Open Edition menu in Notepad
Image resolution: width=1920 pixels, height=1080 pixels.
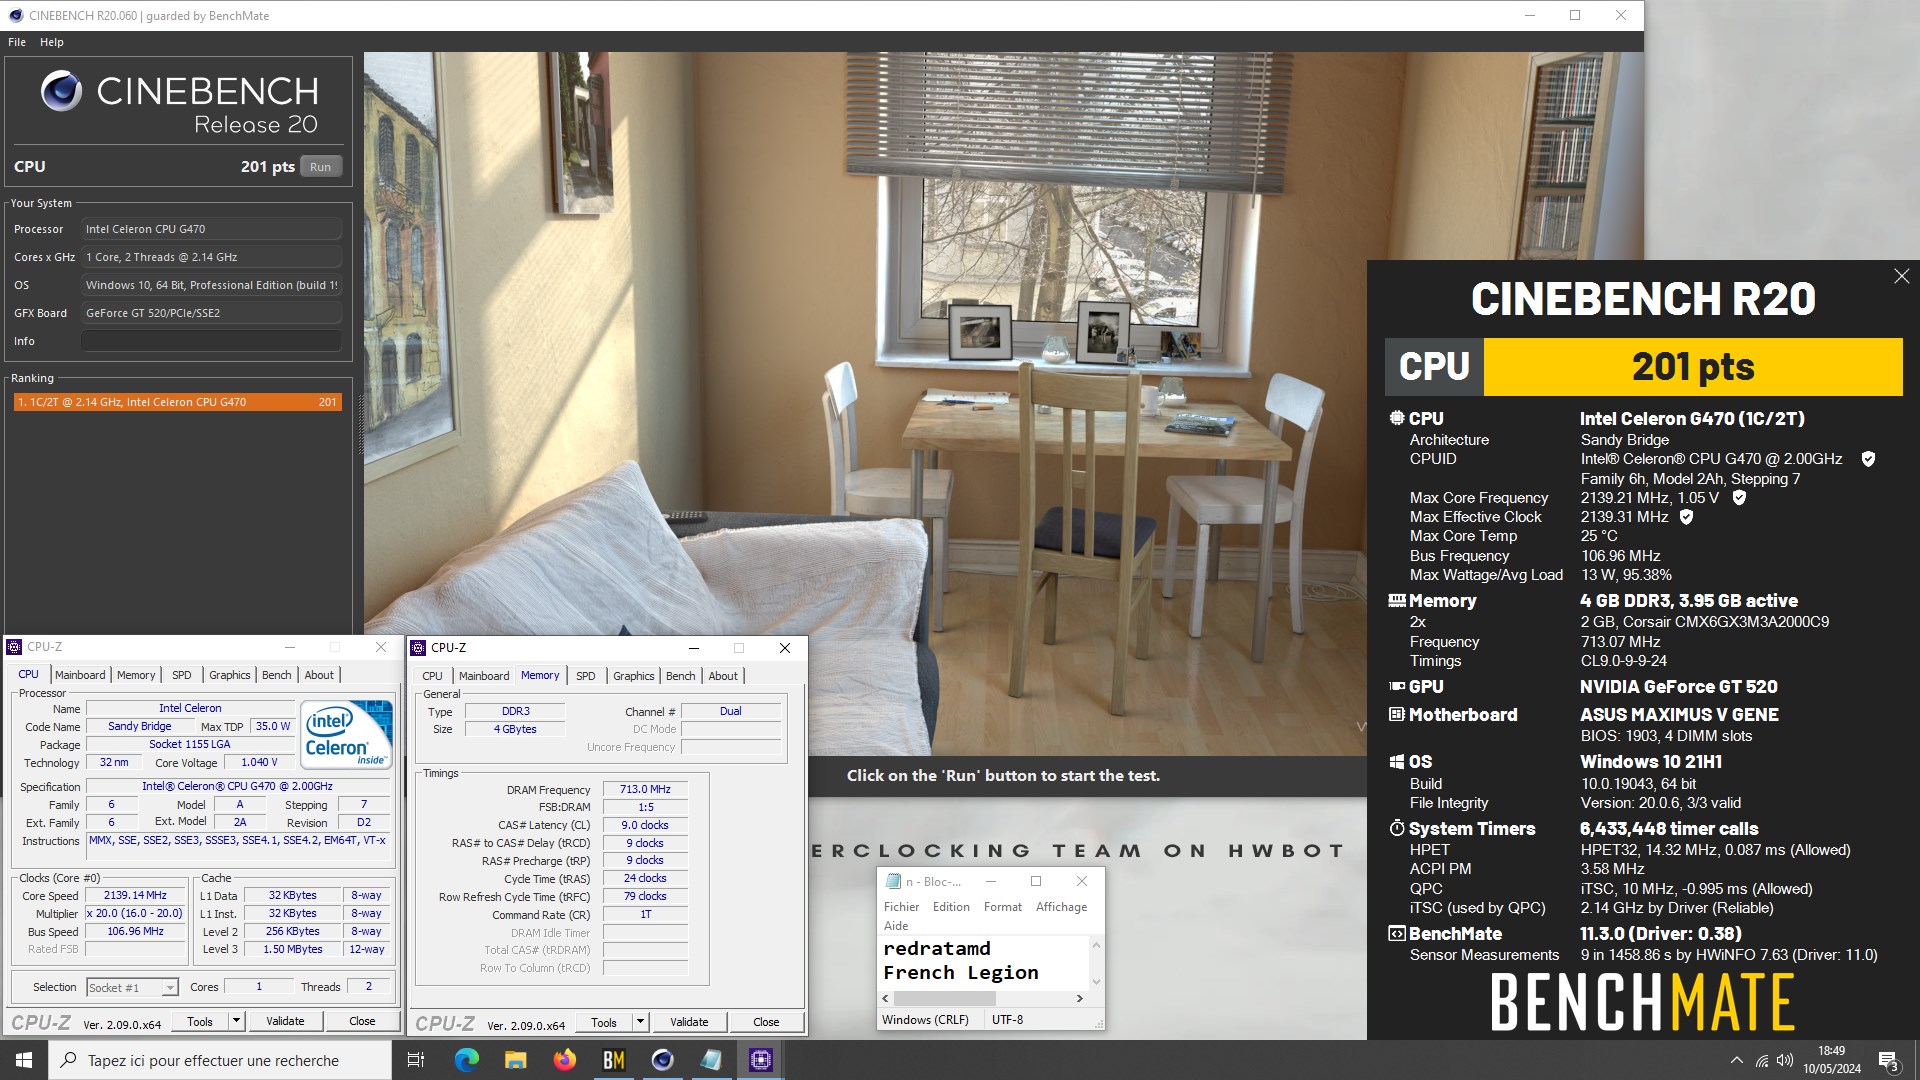click(x=951, y=907)
